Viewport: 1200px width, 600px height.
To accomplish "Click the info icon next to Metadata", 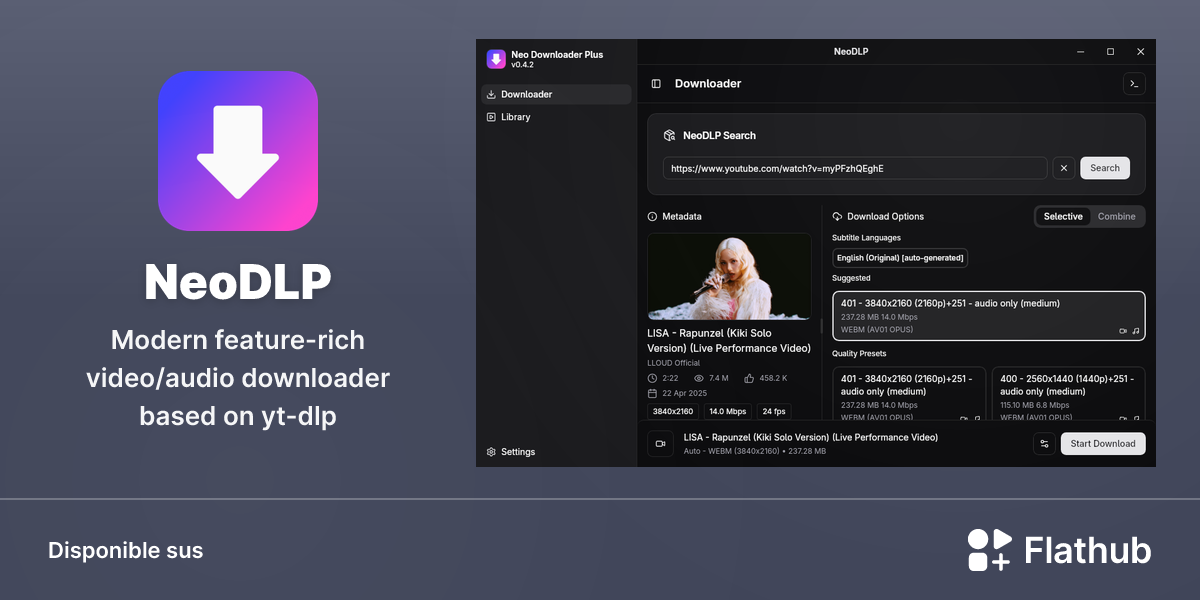I will coord(653,216).
